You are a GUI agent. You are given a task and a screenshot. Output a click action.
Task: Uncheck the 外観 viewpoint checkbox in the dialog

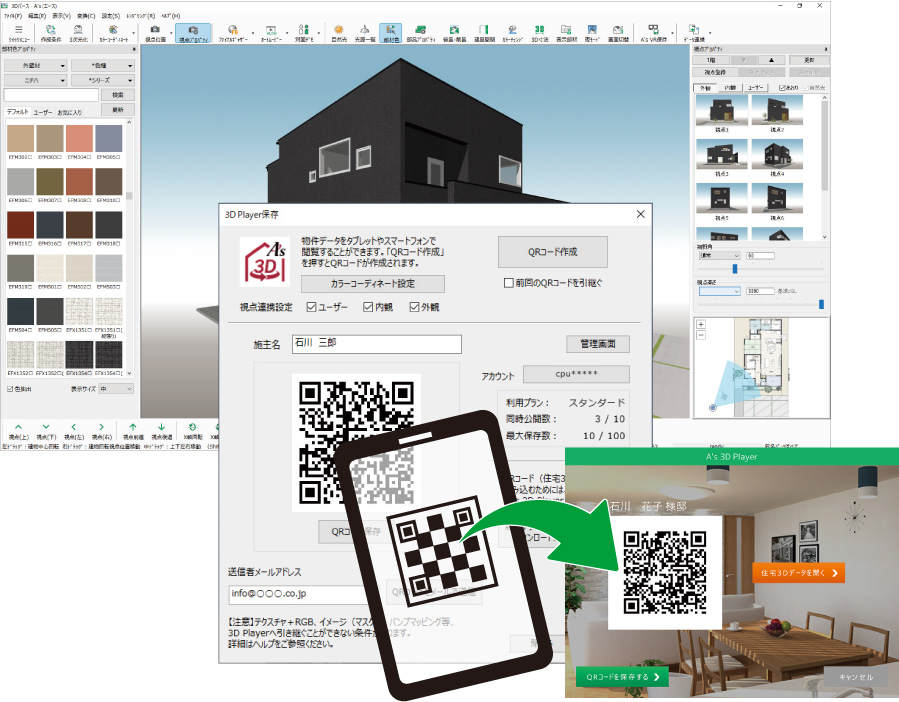pyautogui.click(x=414, y=307)
